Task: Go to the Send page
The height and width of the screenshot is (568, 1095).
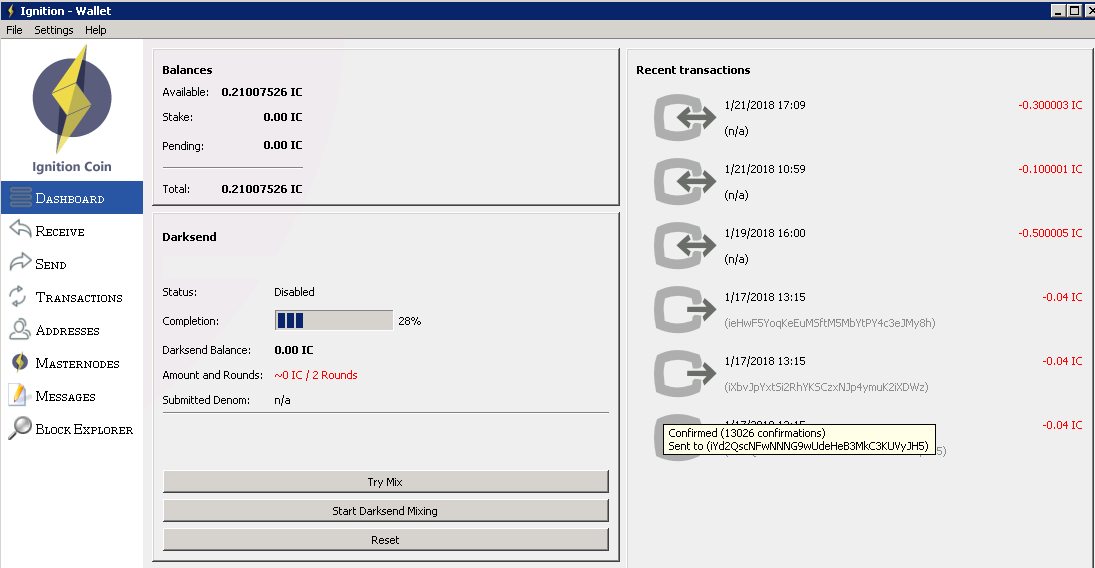Action: point(72,263)
